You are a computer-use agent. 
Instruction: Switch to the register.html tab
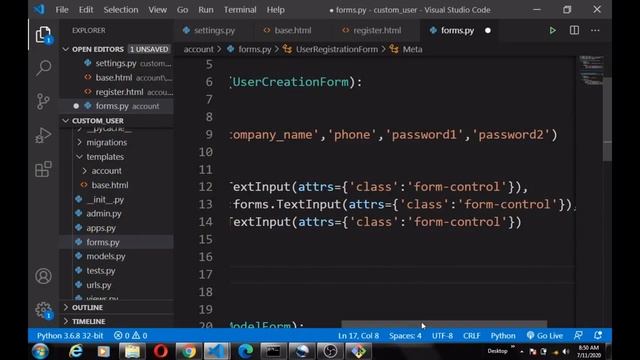[x=376, y=30]
